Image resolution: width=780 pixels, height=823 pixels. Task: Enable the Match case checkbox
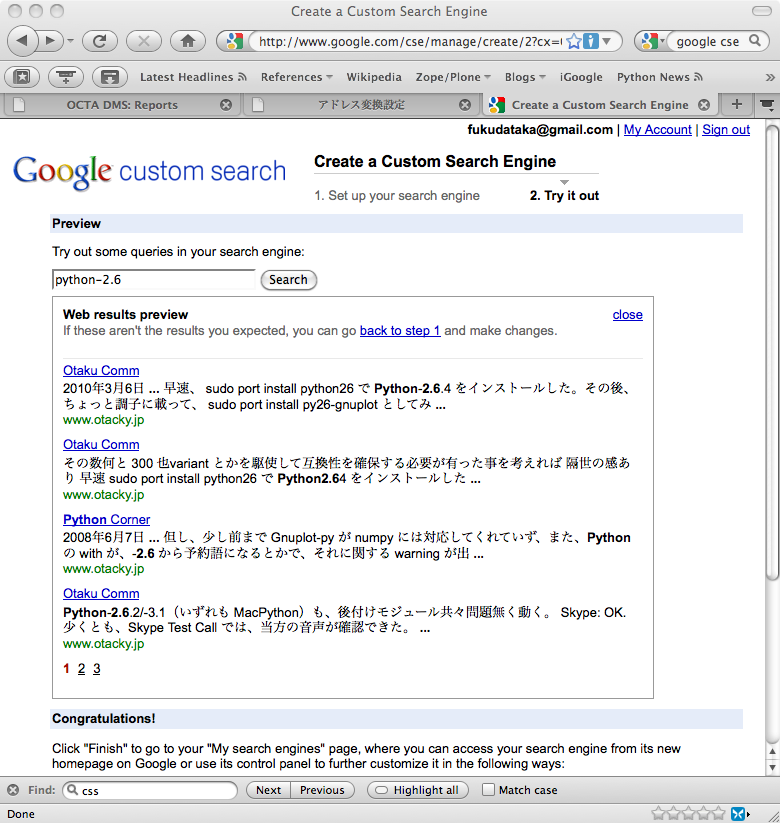(x=488, y=789)
